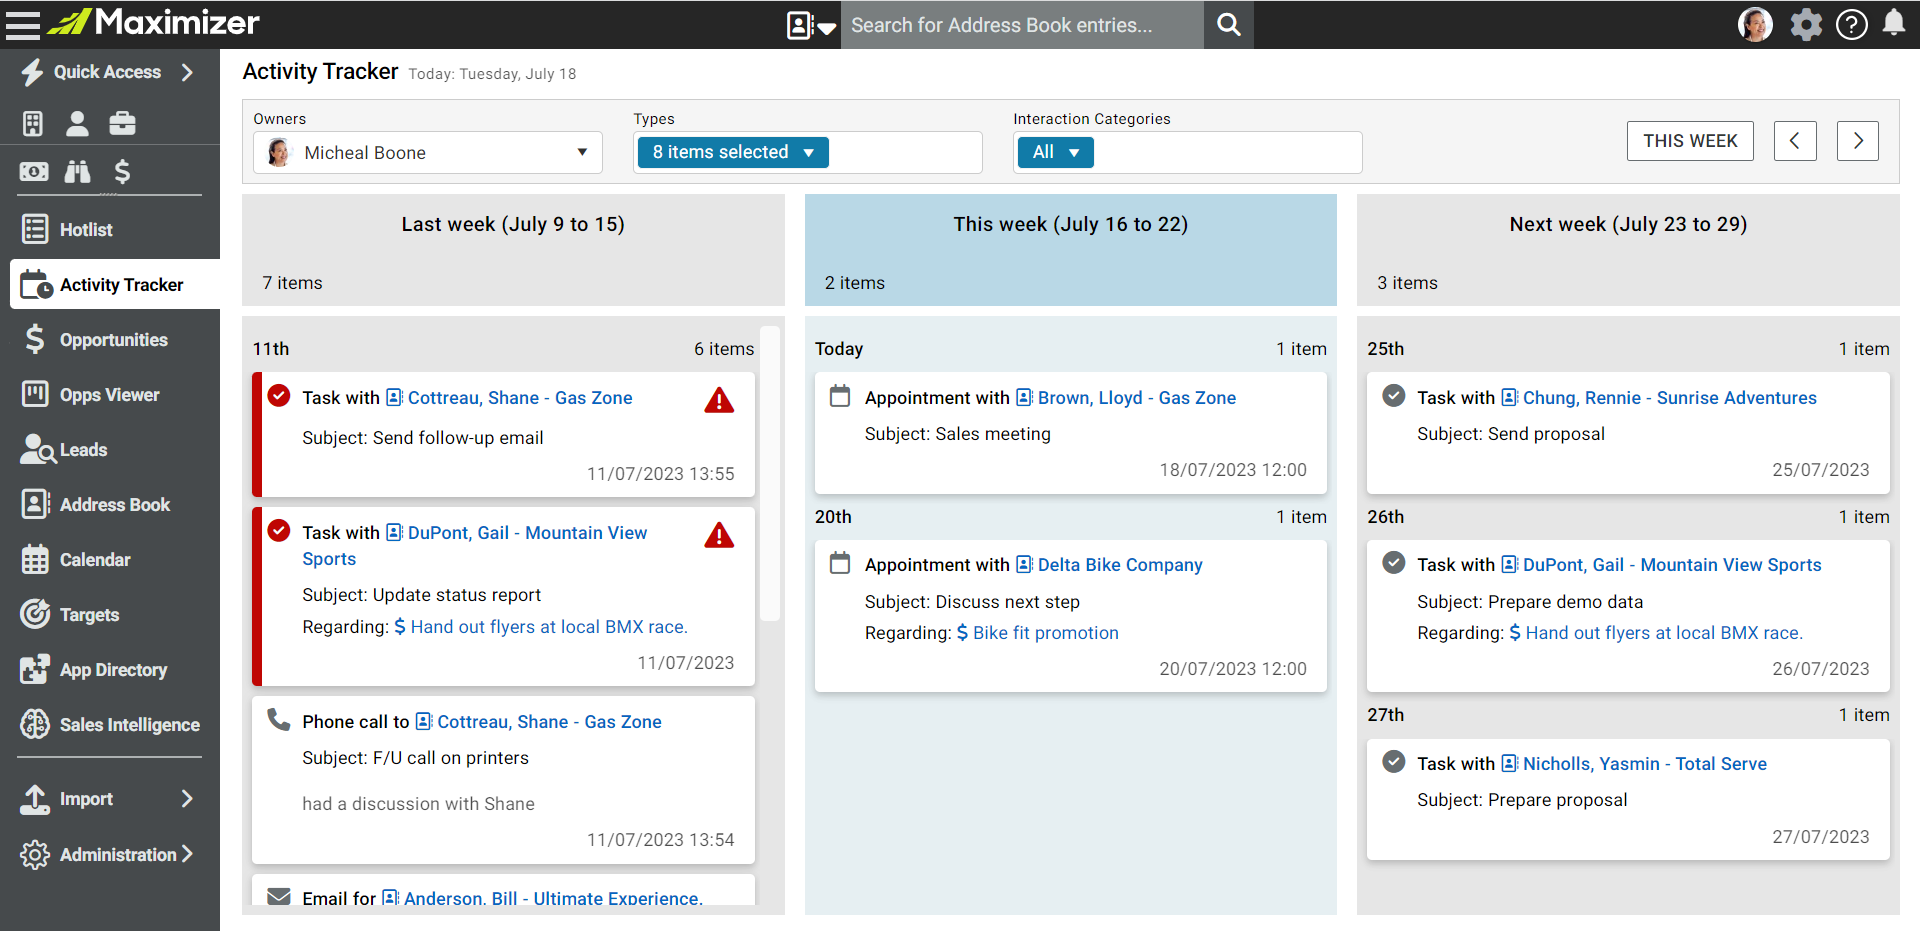Open 'Chung, Rennie - Sunrise Adventures' link
The width and height of the screenshot is (1920, 931).
coord(1670,398)
